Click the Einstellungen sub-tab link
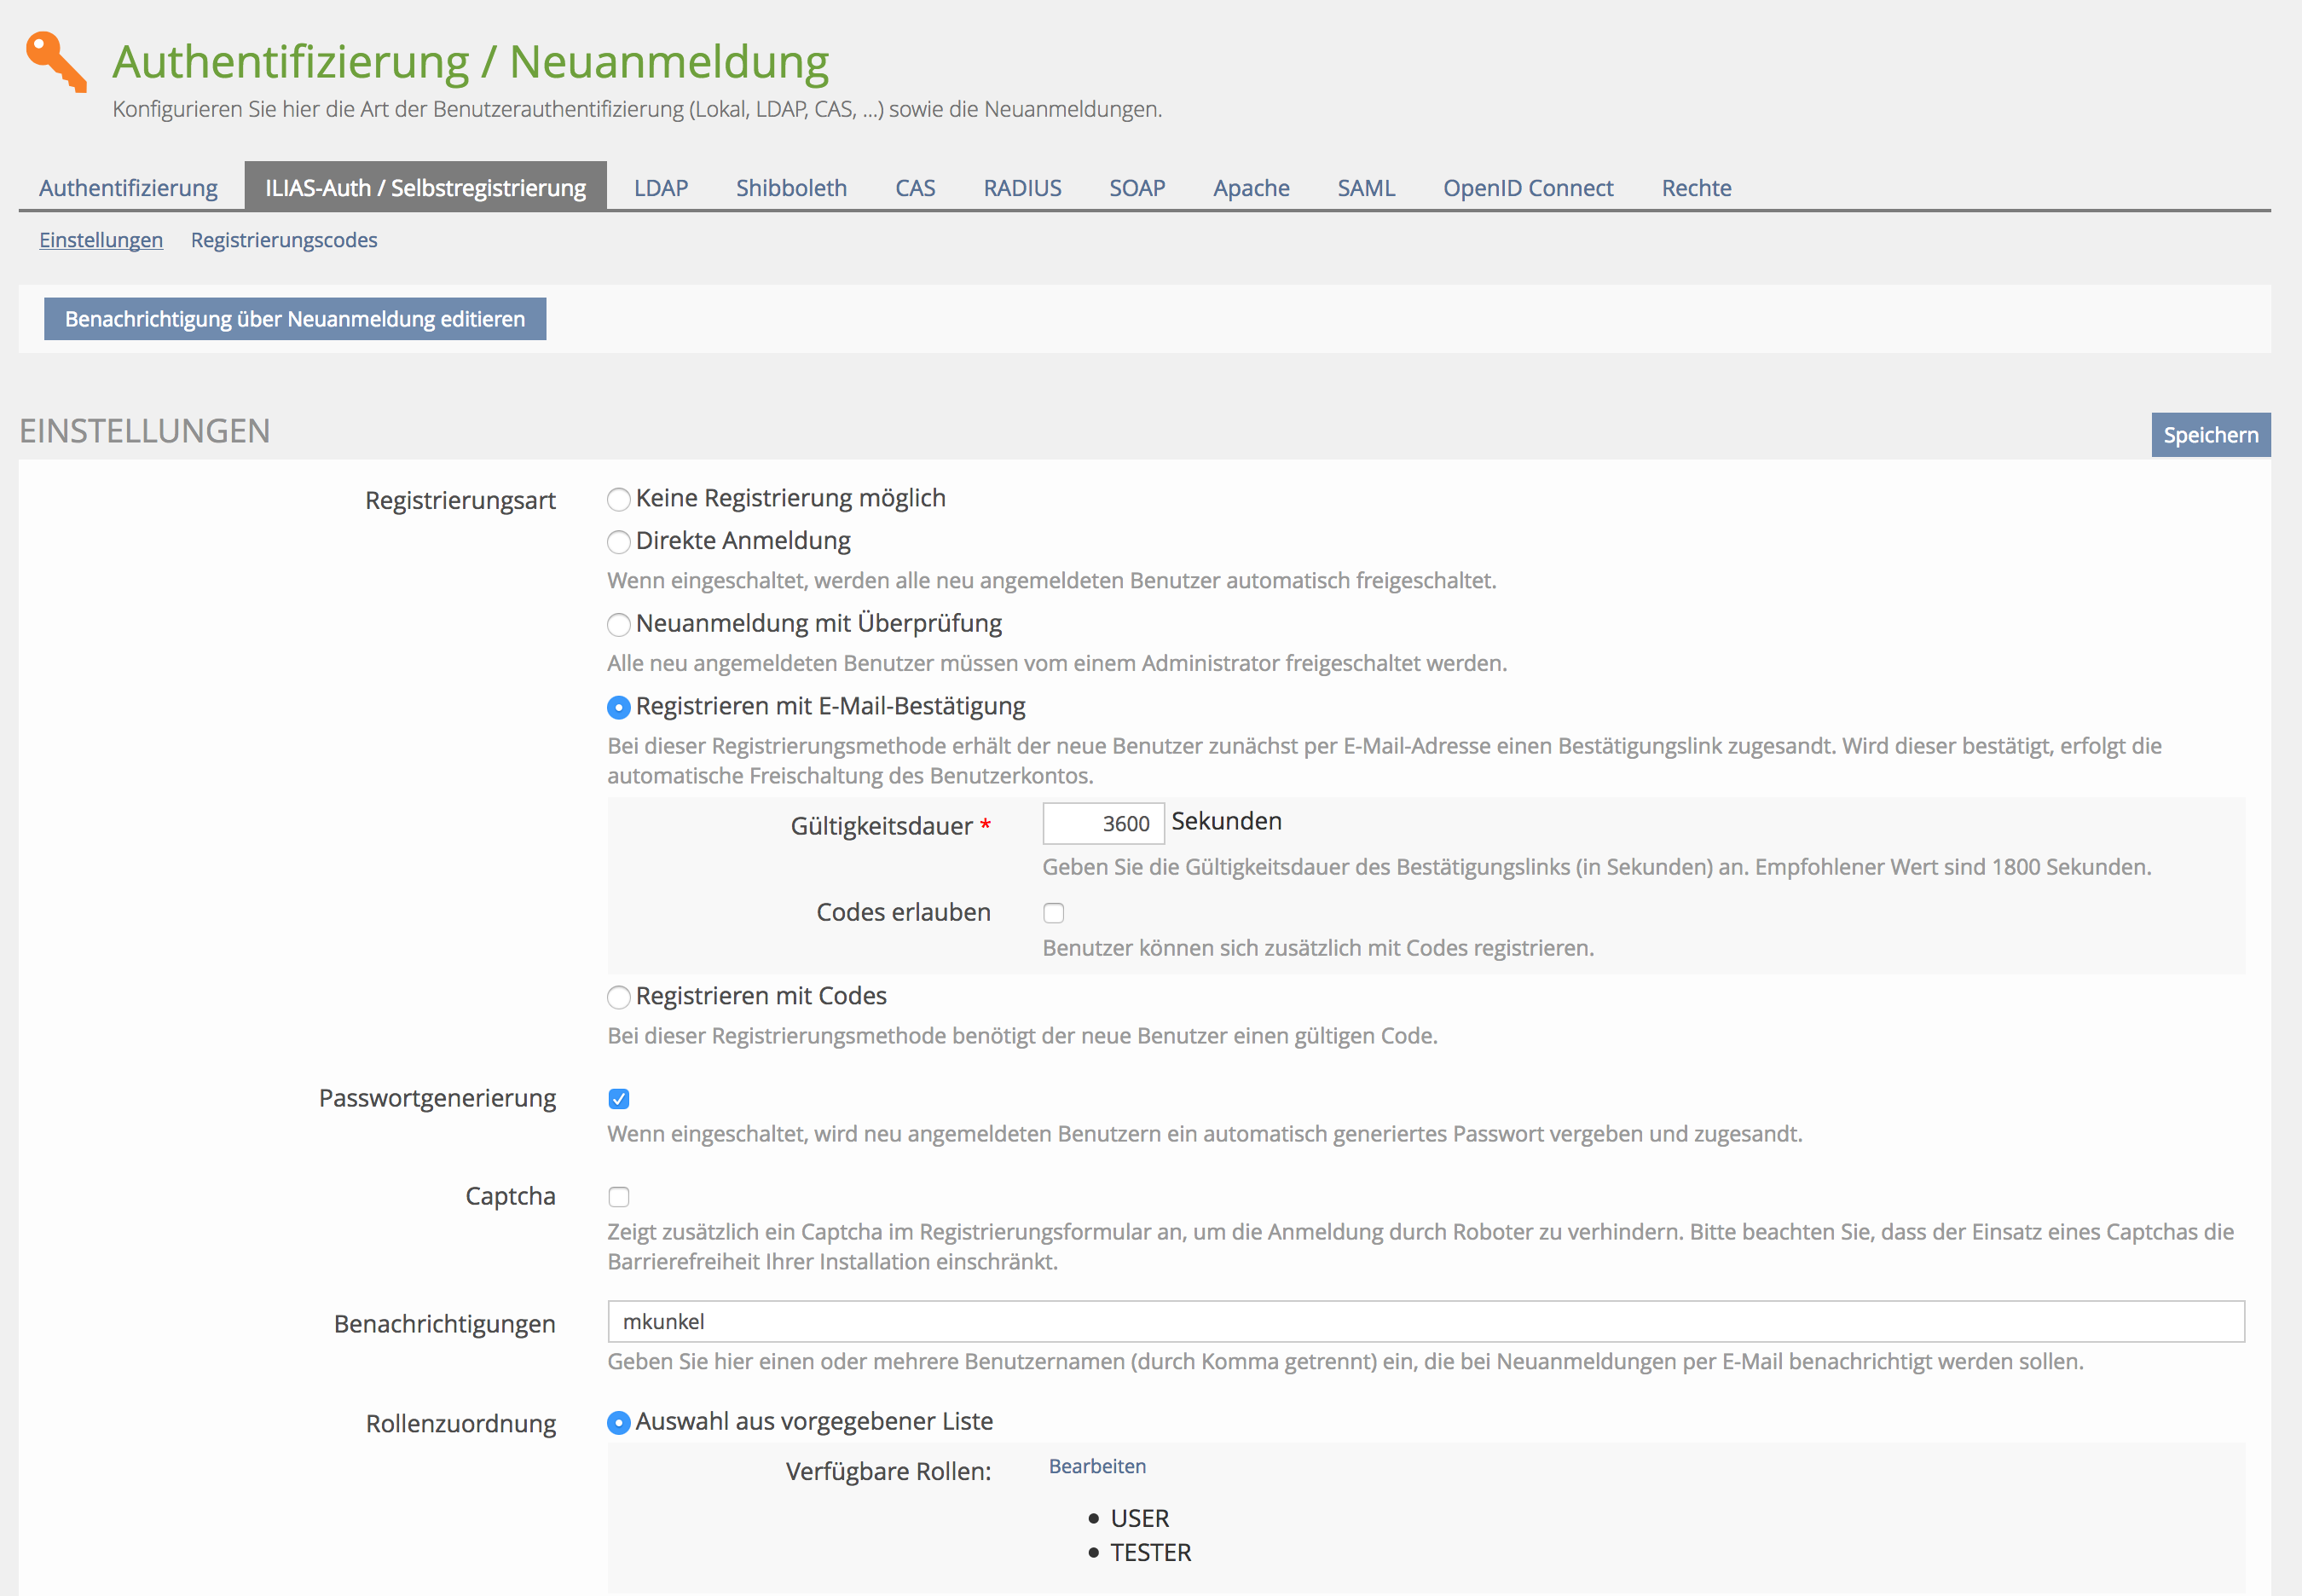 [x=101, y=240]
